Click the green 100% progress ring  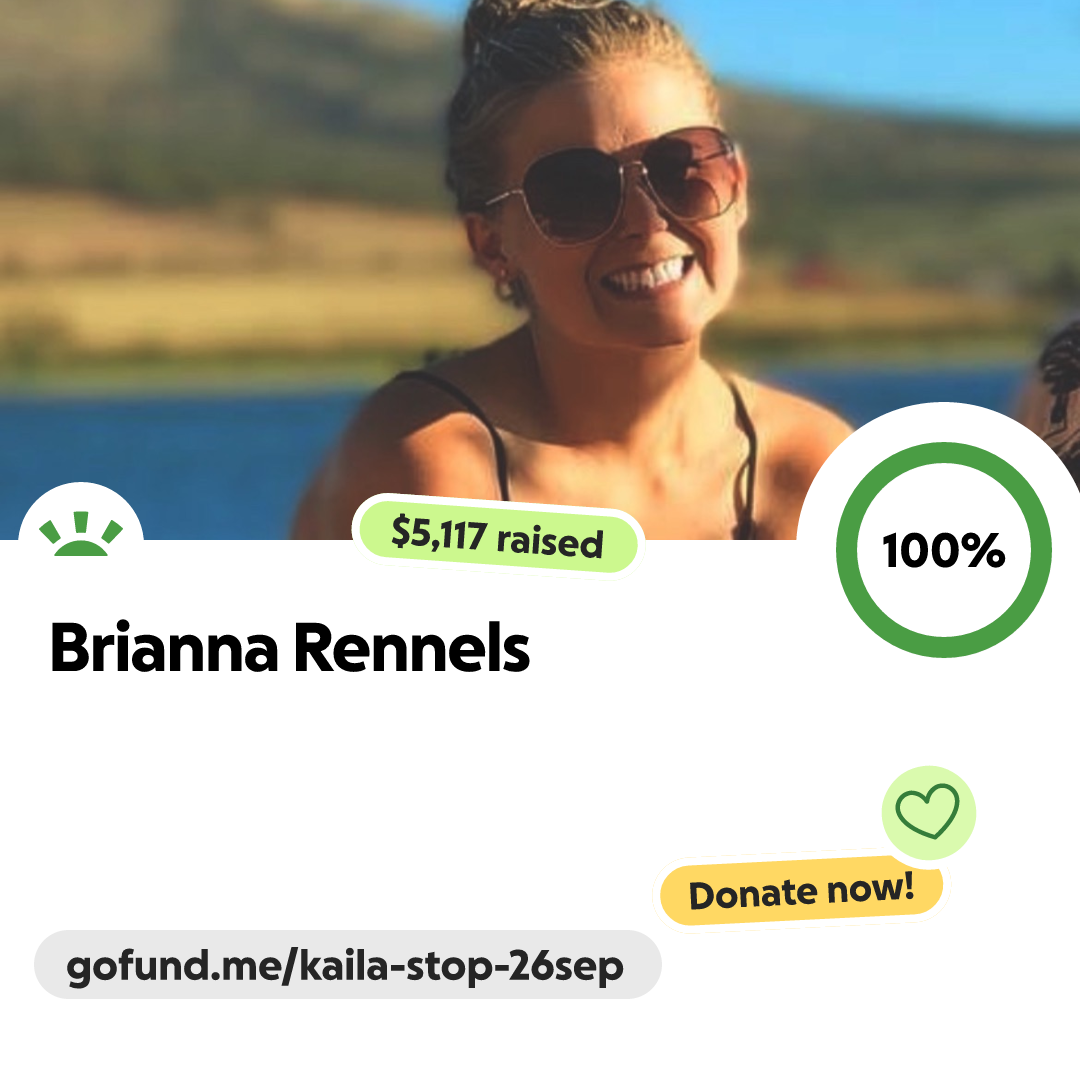coord(944,550)
